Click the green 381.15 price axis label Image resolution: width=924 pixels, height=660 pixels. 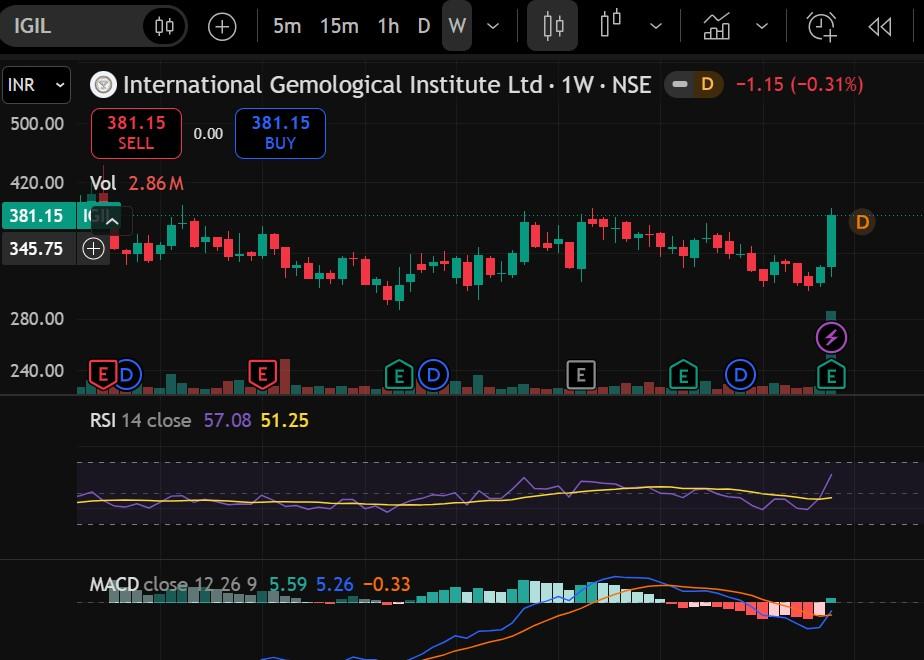click(x=37, y=216)
